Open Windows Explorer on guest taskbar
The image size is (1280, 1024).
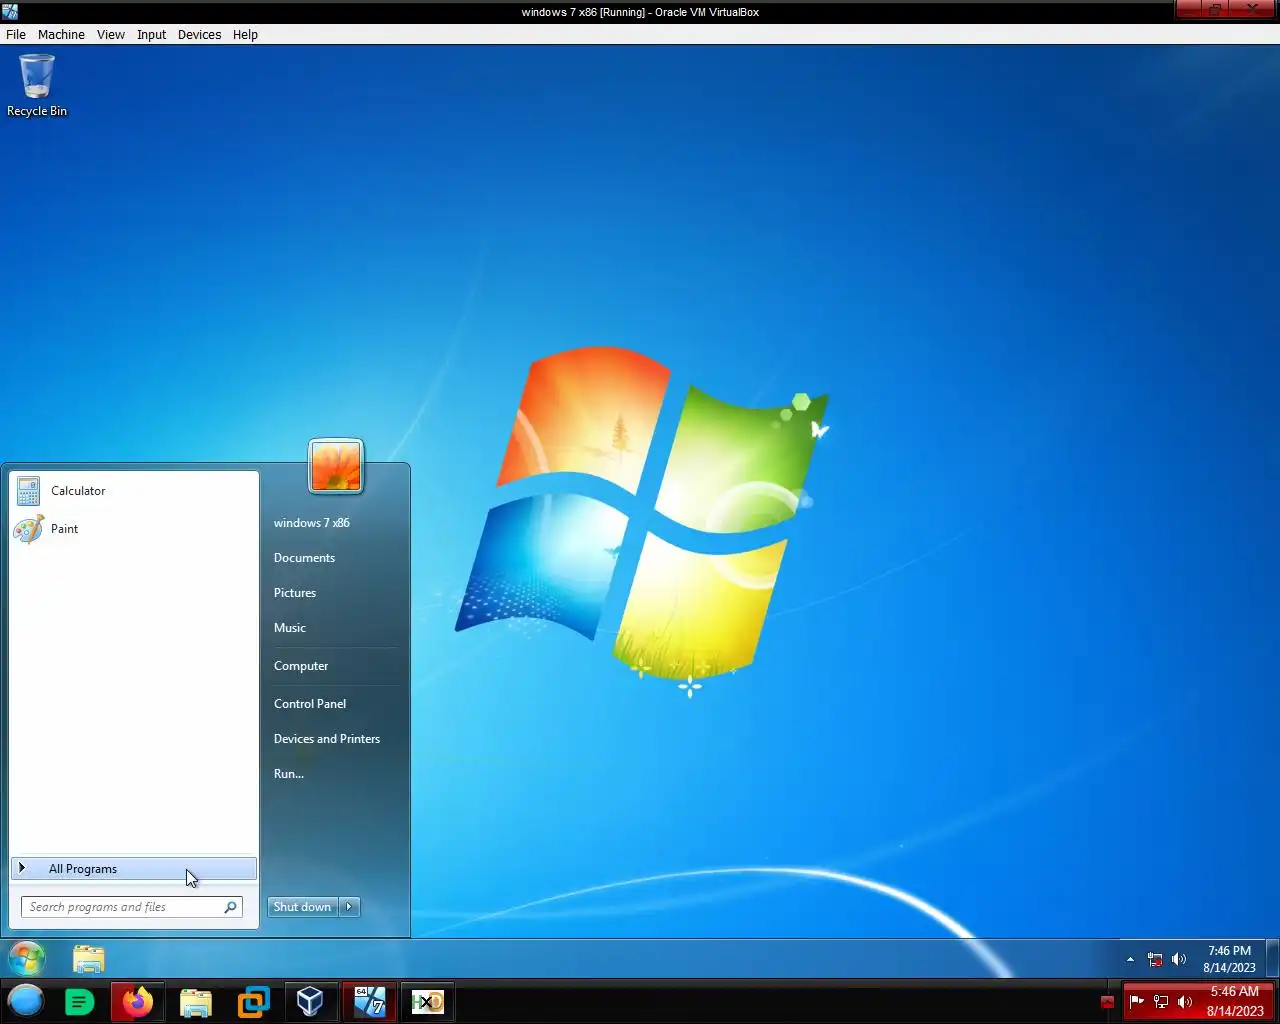89,959
